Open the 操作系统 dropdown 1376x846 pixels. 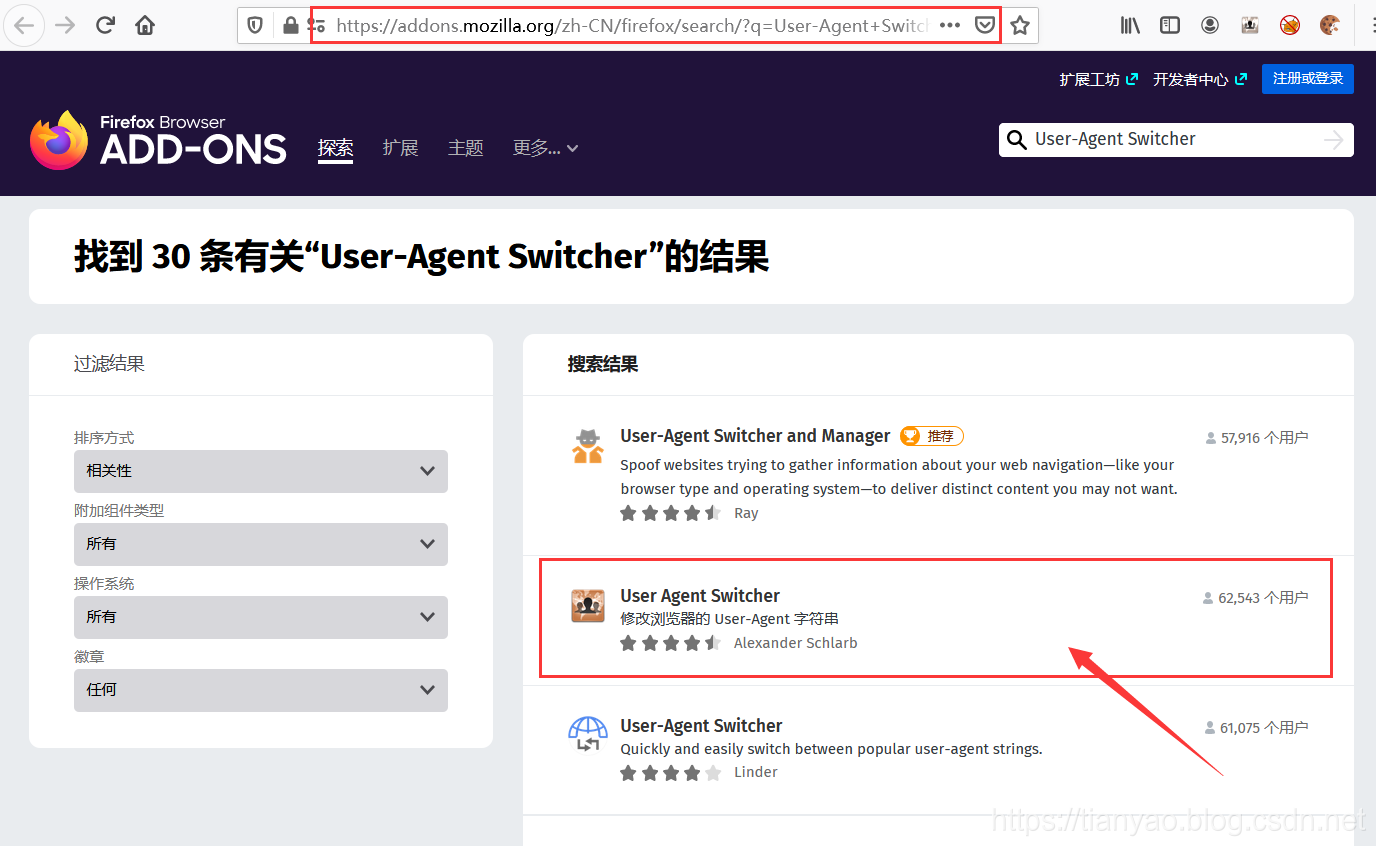pos(261,617)
